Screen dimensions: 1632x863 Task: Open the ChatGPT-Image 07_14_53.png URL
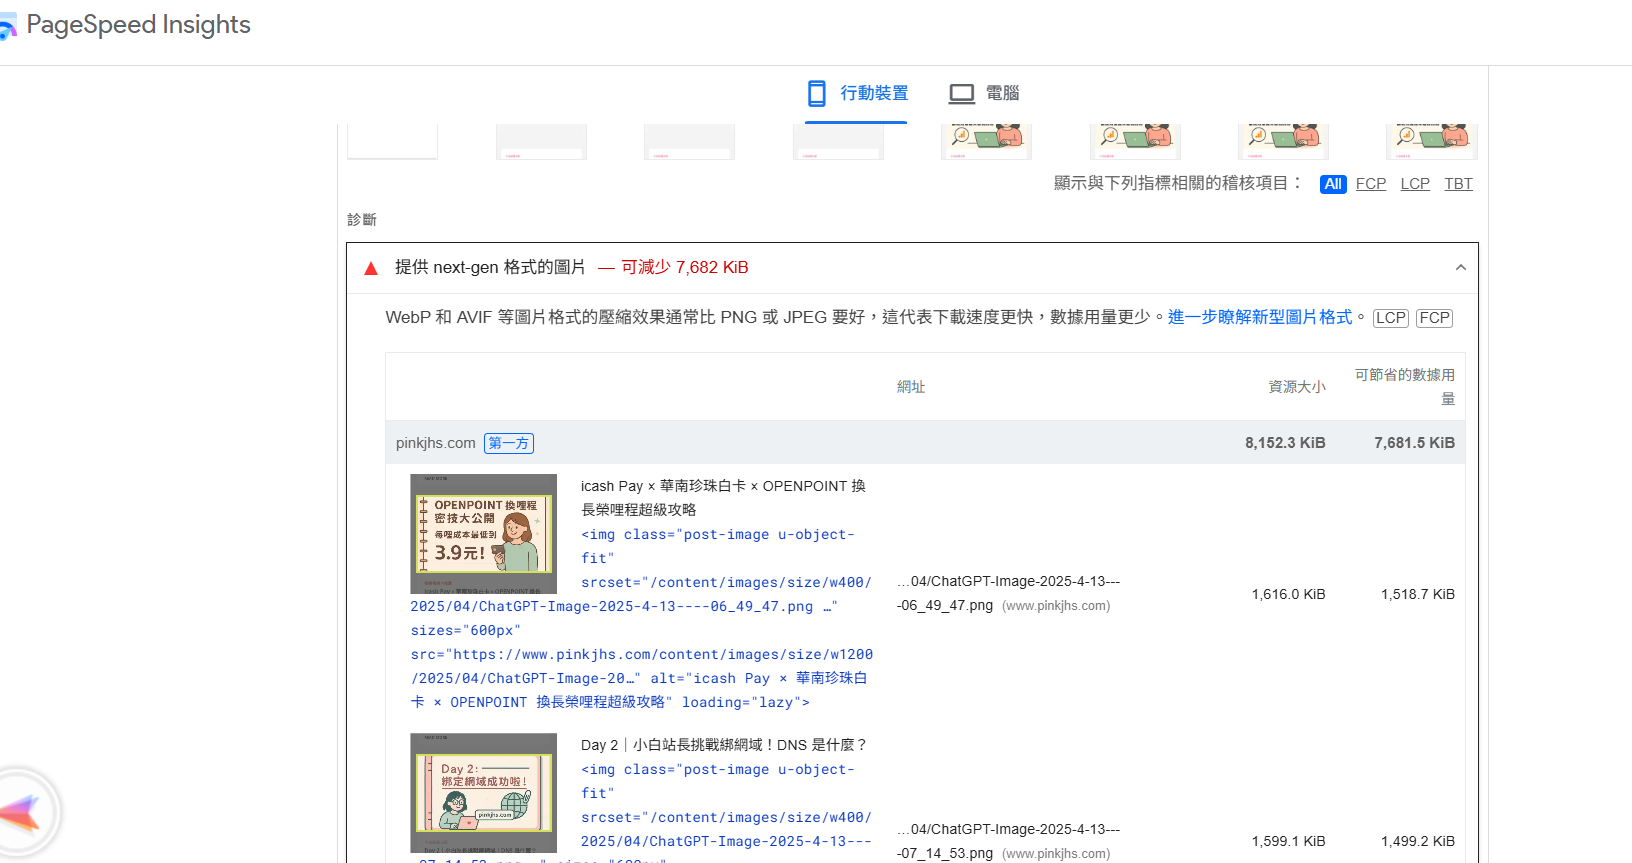(x=1008, y=841)
